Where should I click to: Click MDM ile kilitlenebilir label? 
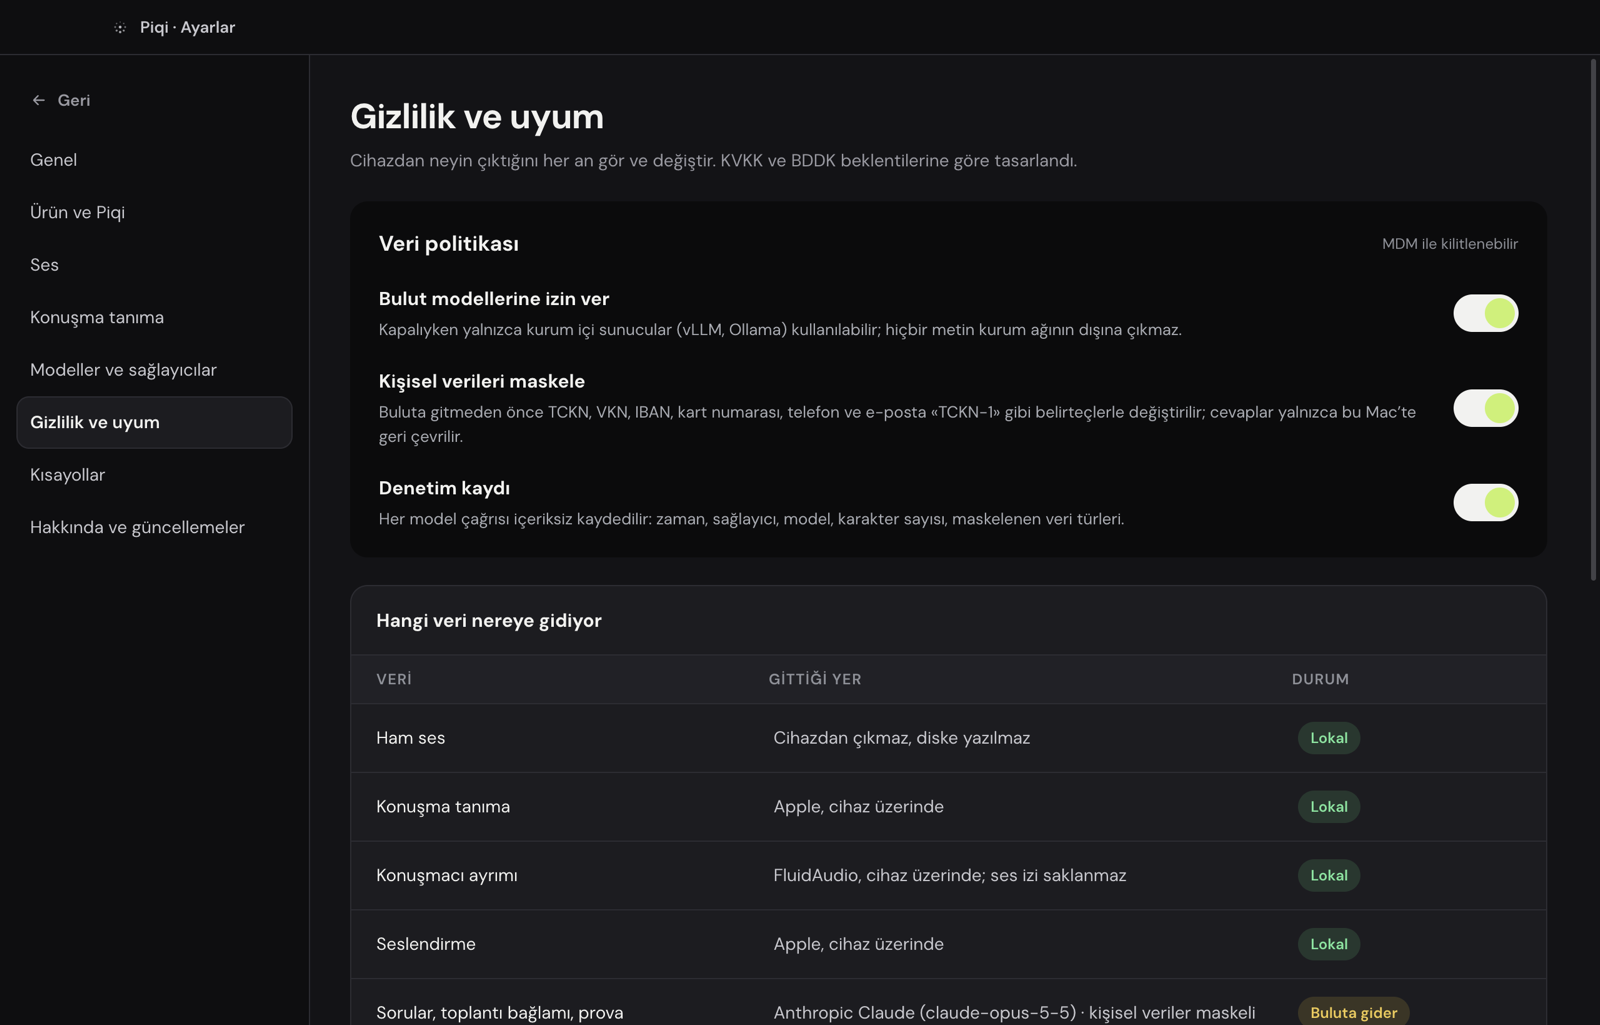(x=1449, y=244)
